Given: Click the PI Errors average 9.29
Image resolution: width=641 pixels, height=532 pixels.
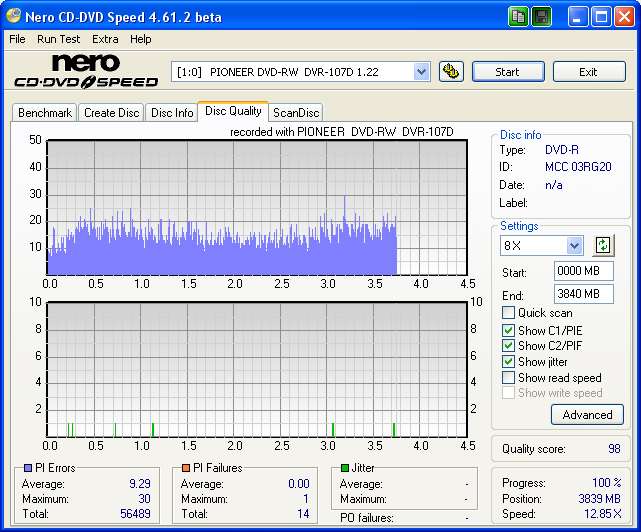Looking at the screenshot, I should pos(140,484).
